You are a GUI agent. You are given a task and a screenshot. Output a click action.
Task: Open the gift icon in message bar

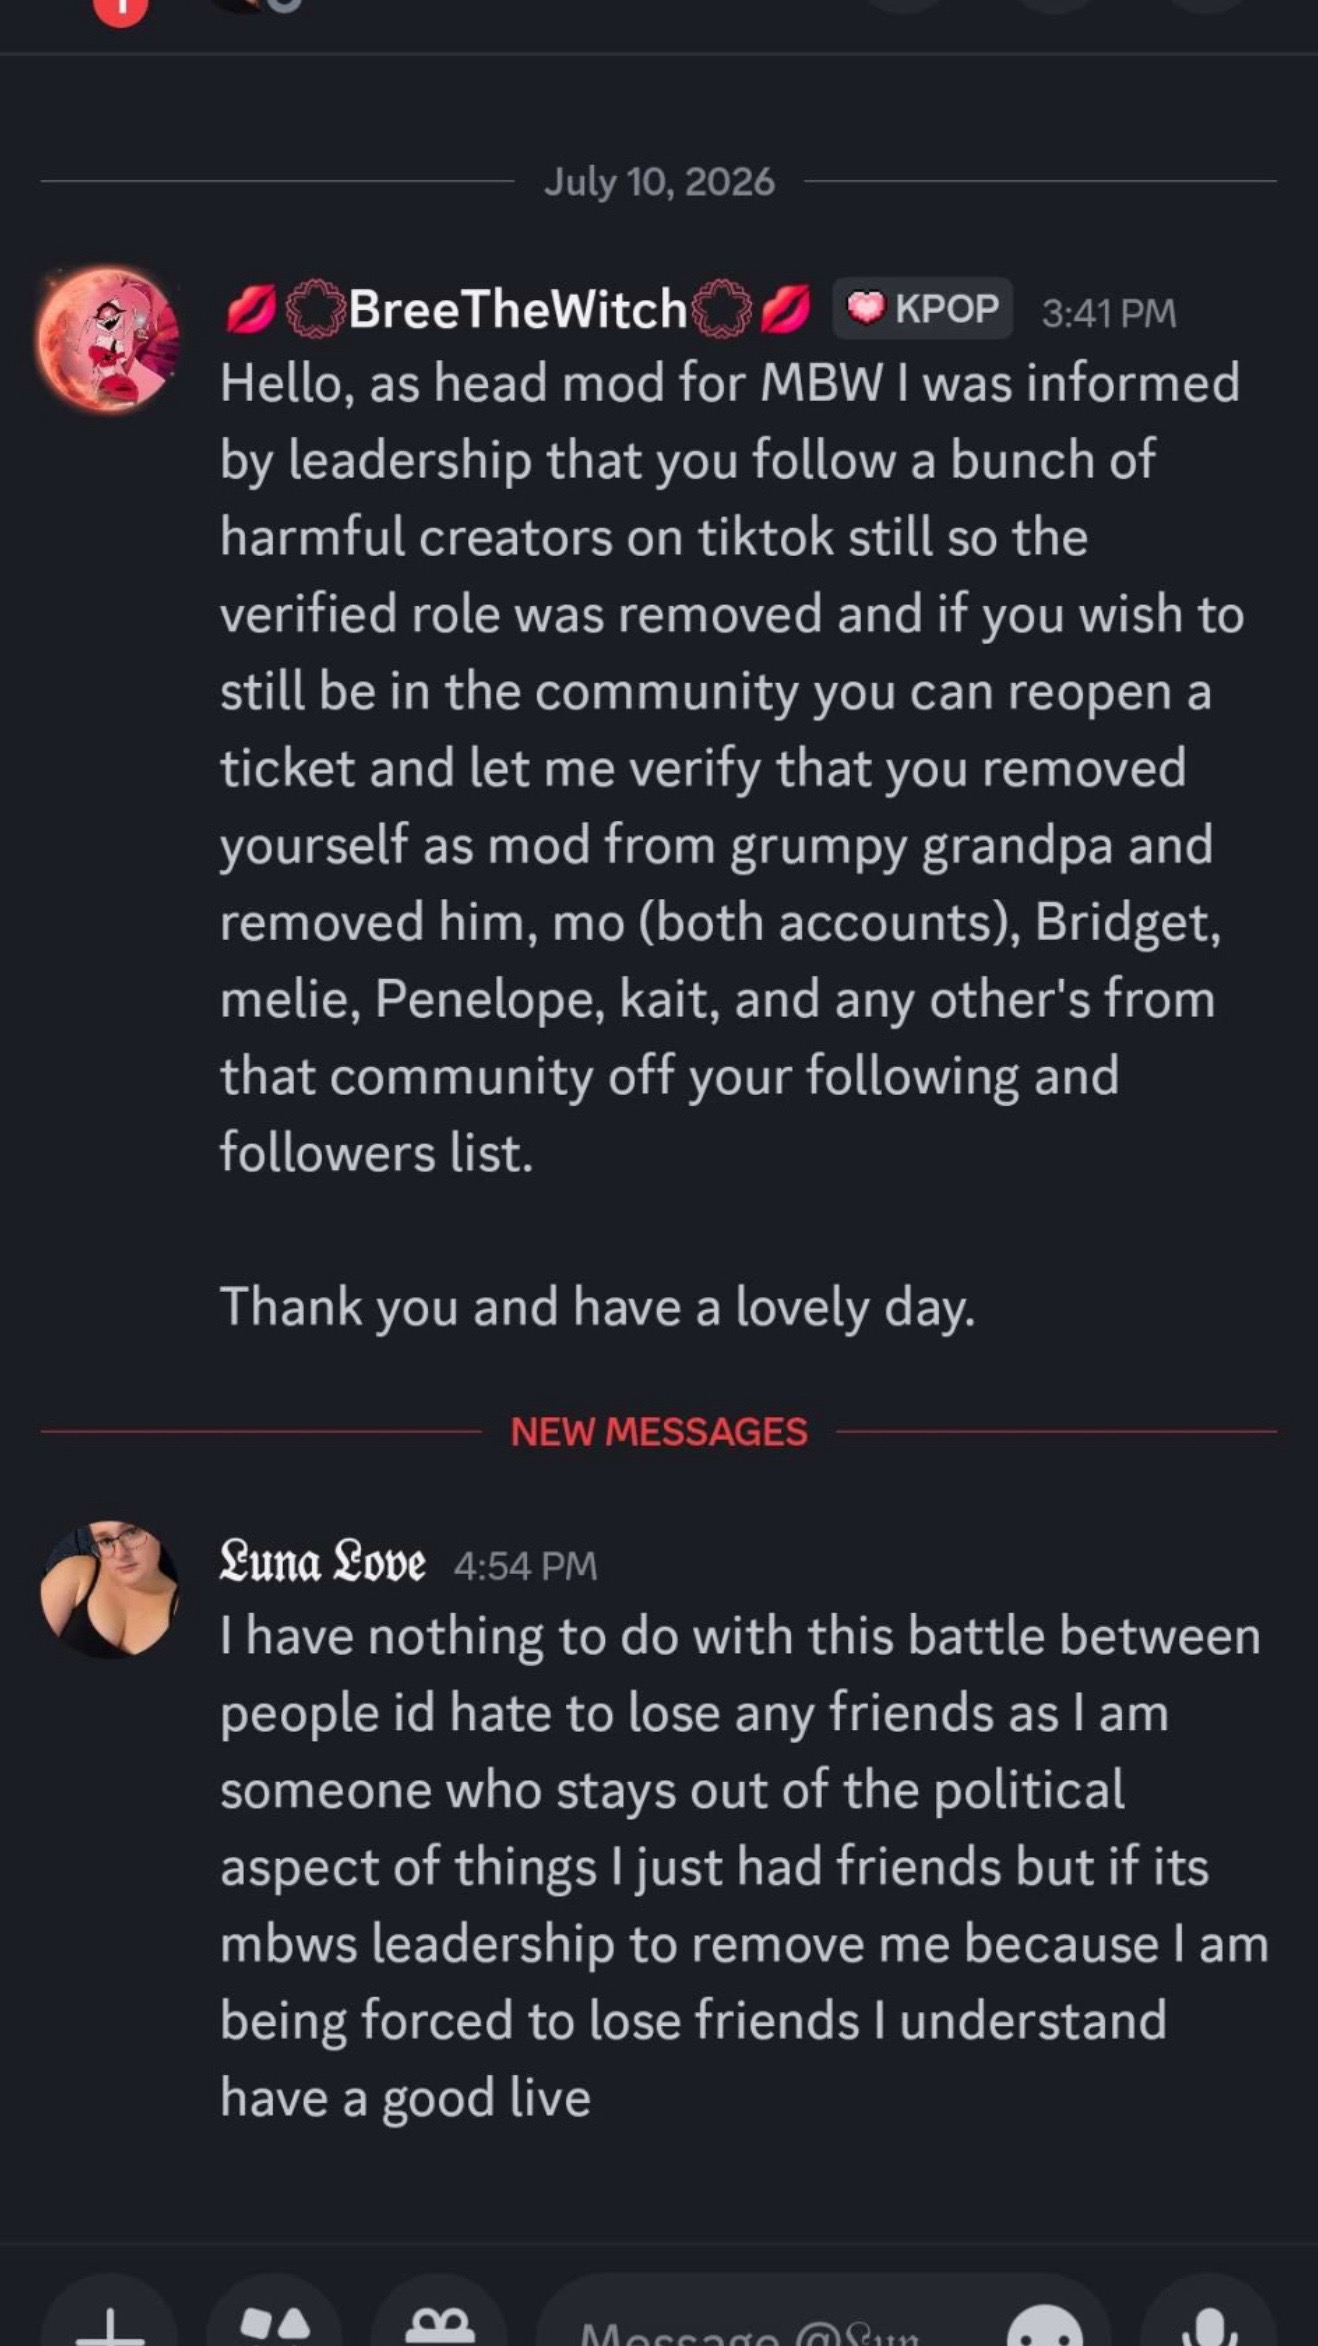coord(439,2318)
